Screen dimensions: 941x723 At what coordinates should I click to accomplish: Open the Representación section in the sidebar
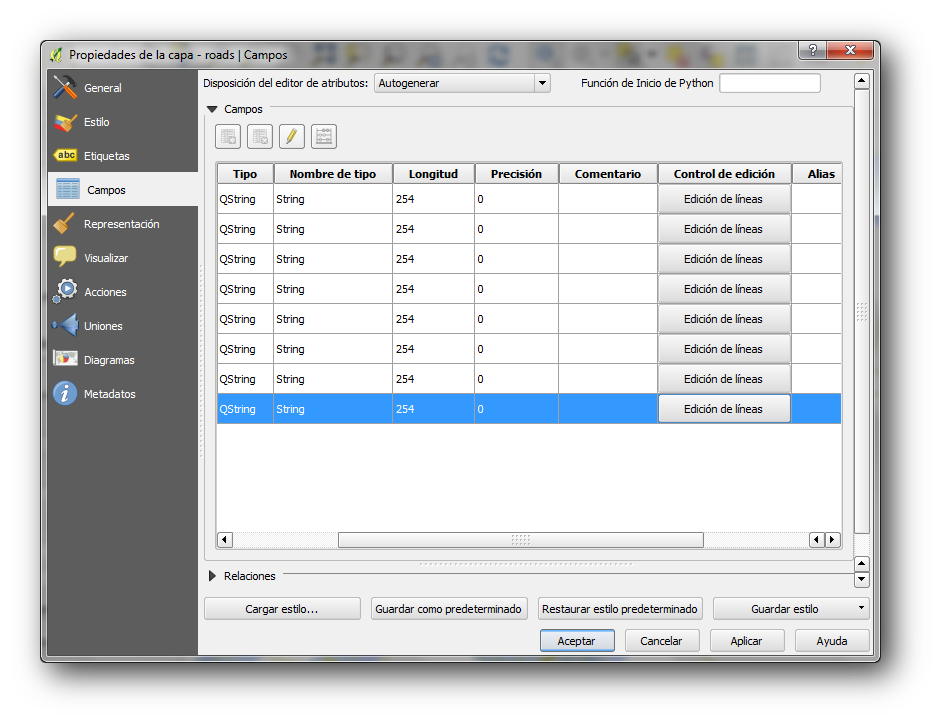[x=122, y=224]
